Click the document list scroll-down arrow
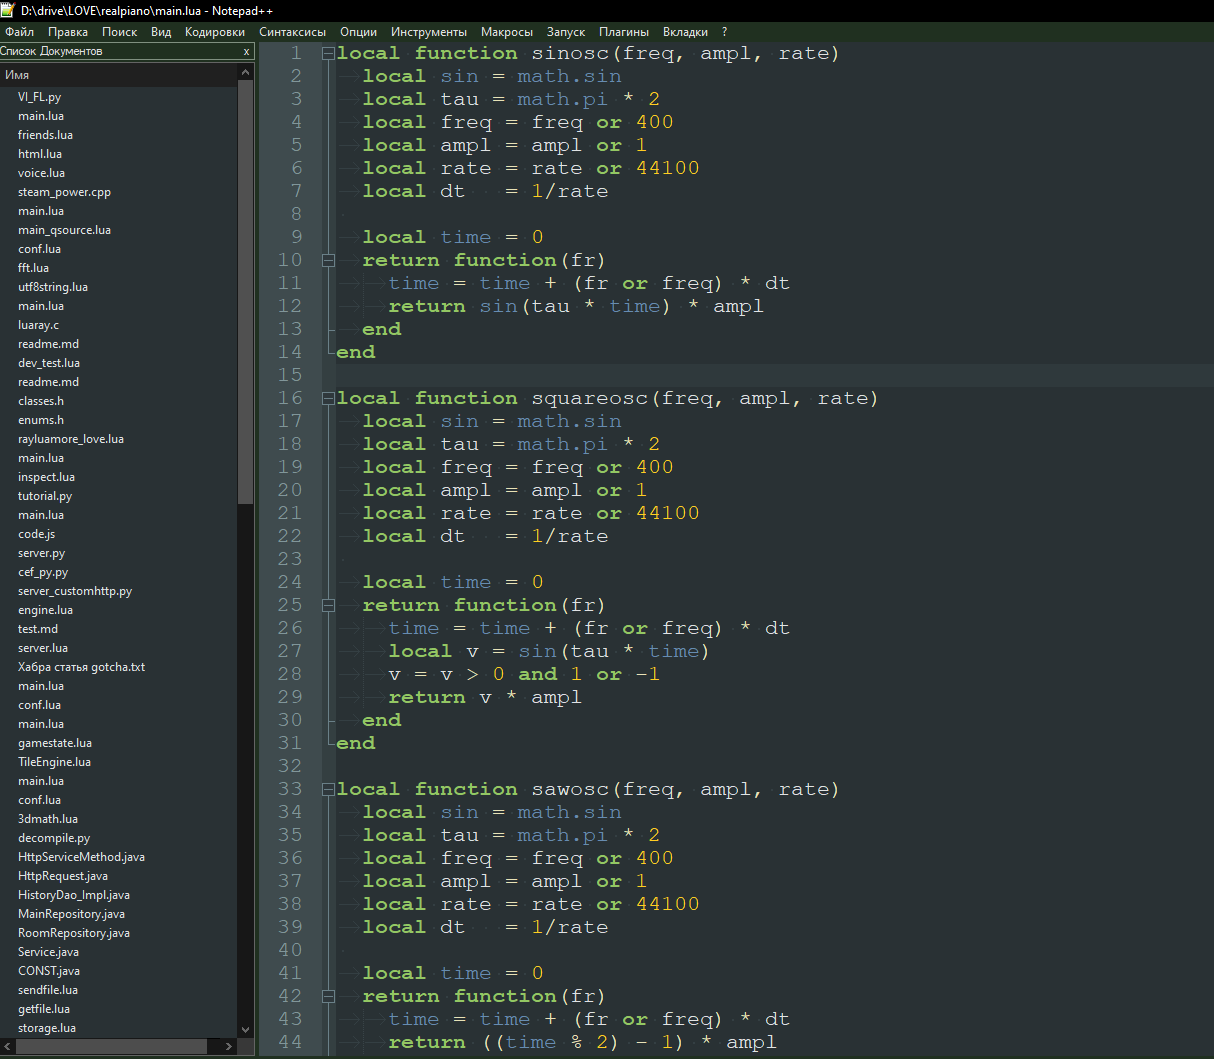The width and height of the screenshot is (1214, 1059). pos(246,1029)
